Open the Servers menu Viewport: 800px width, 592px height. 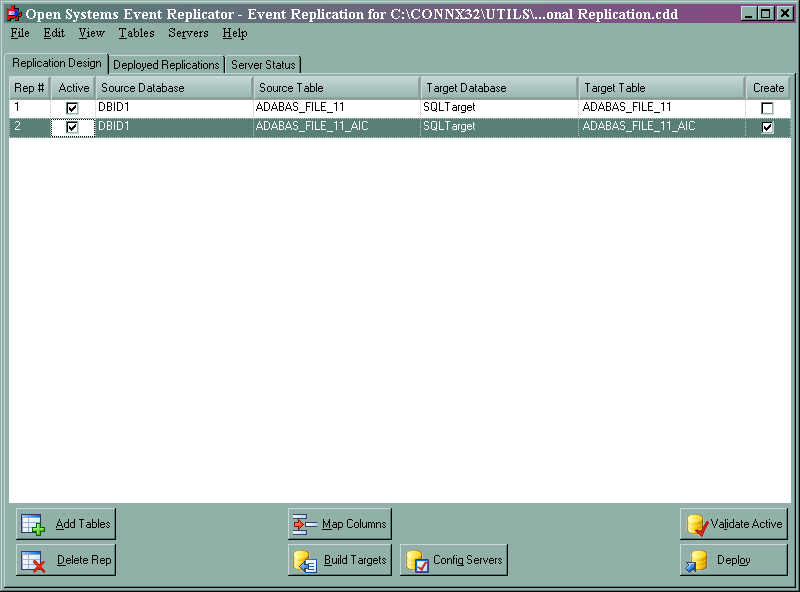point(188,33)
